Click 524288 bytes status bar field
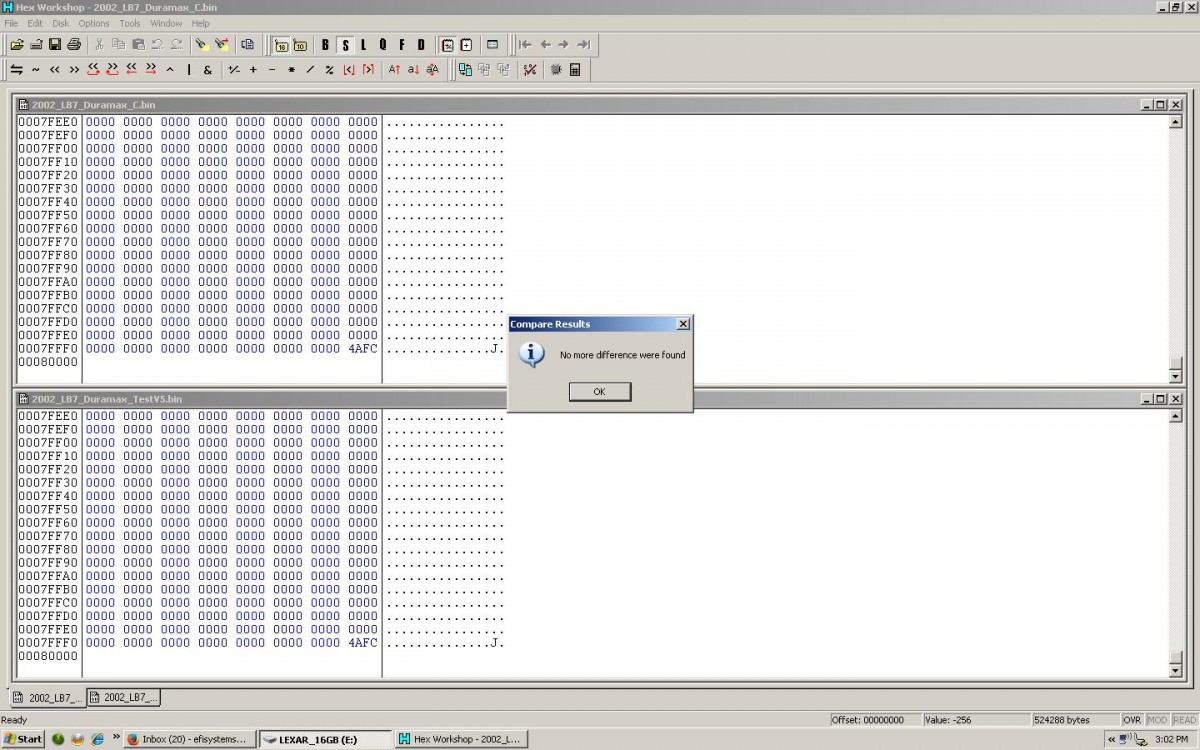Viewport: 1200px width, 750px height. click(1076, 720)
